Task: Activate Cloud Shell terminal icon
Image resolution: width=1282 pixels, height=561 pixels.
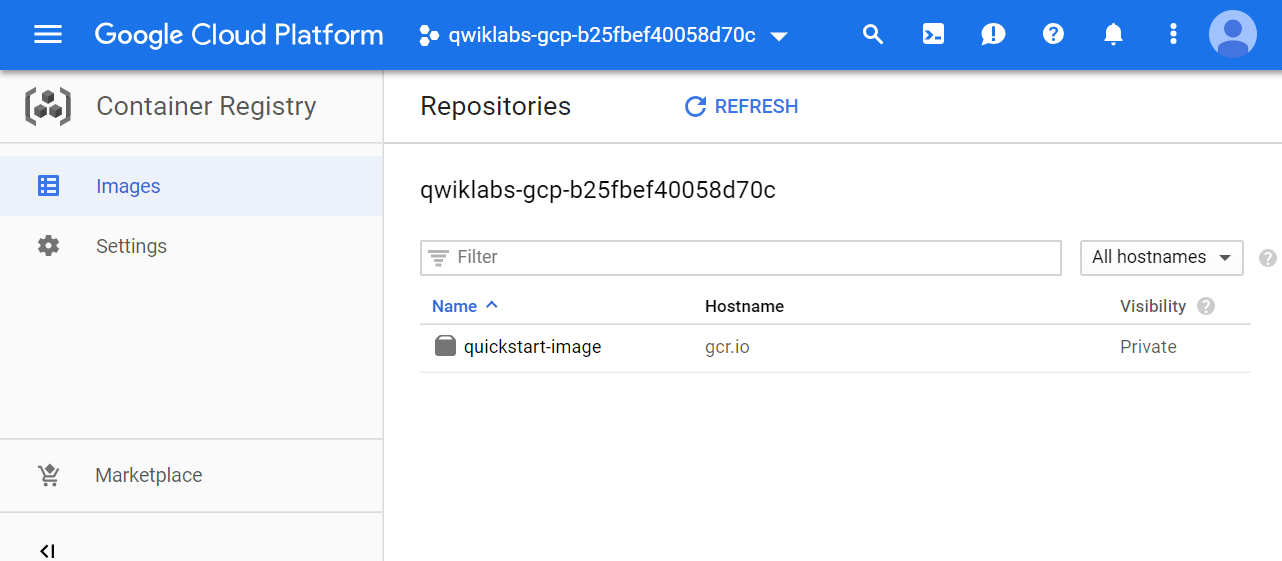Action: 933,35
